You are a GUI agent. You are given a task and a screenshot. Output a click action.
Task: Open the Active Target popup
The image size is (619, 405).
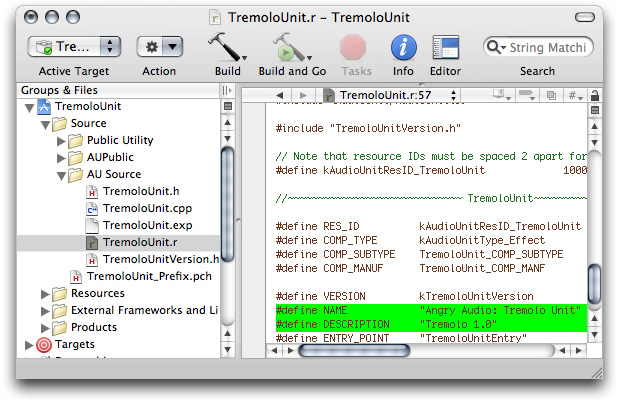76,47
